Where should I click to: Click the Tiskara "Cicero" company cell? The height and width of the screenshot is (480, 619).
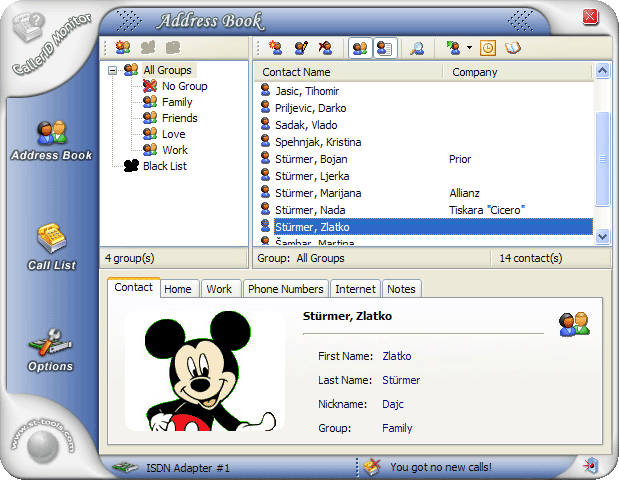pos(487,210)
